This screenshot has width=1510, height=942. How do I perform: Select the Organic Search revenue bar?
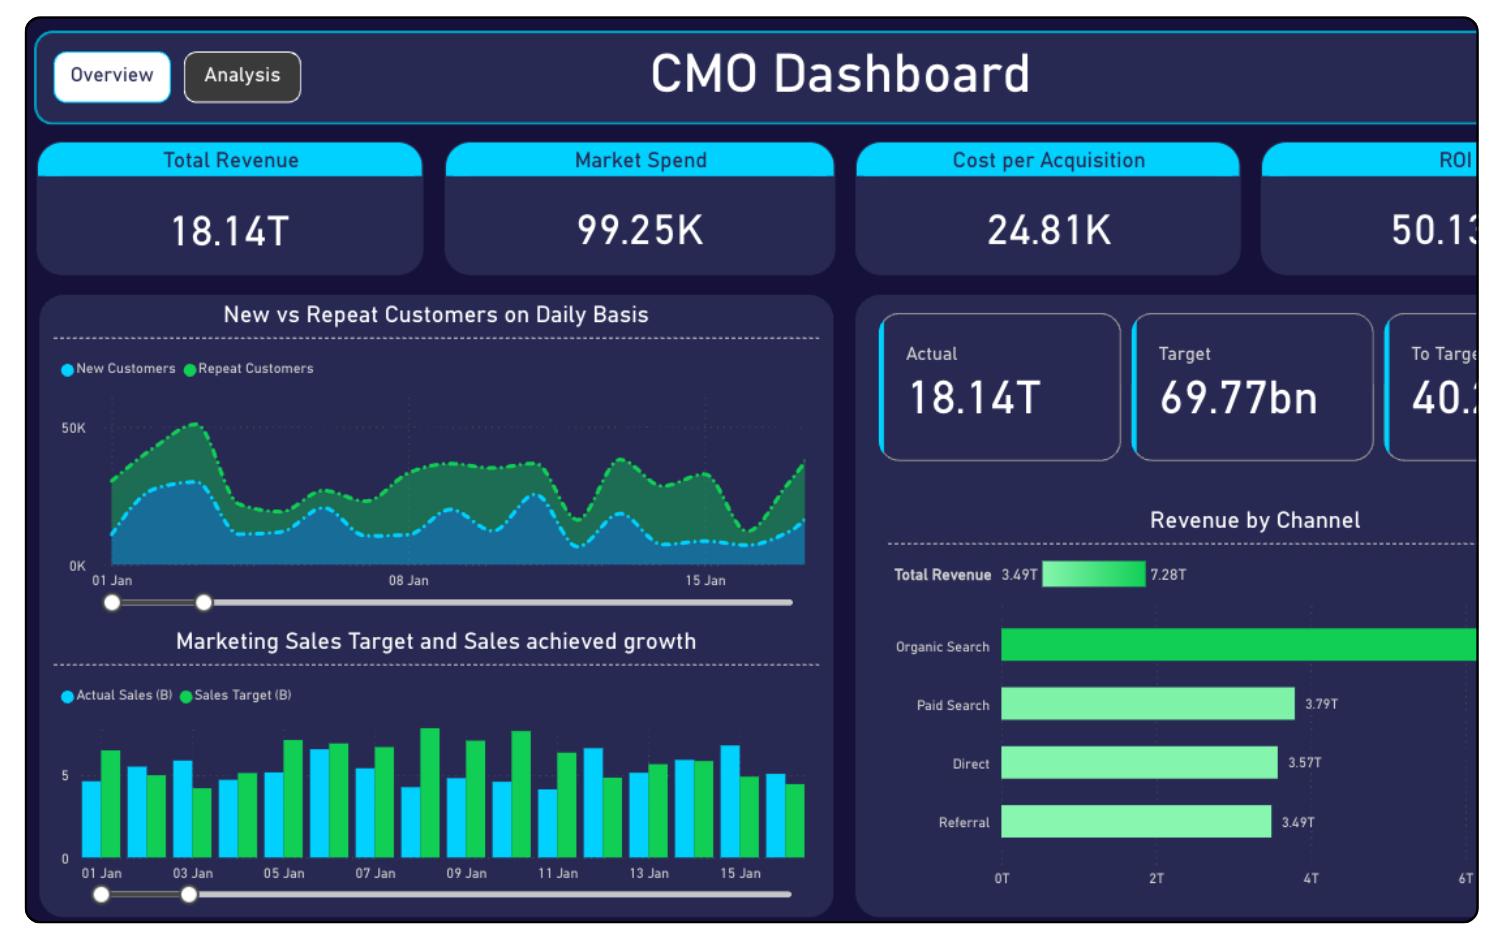pyautogui.click(x=1238, y=645)
